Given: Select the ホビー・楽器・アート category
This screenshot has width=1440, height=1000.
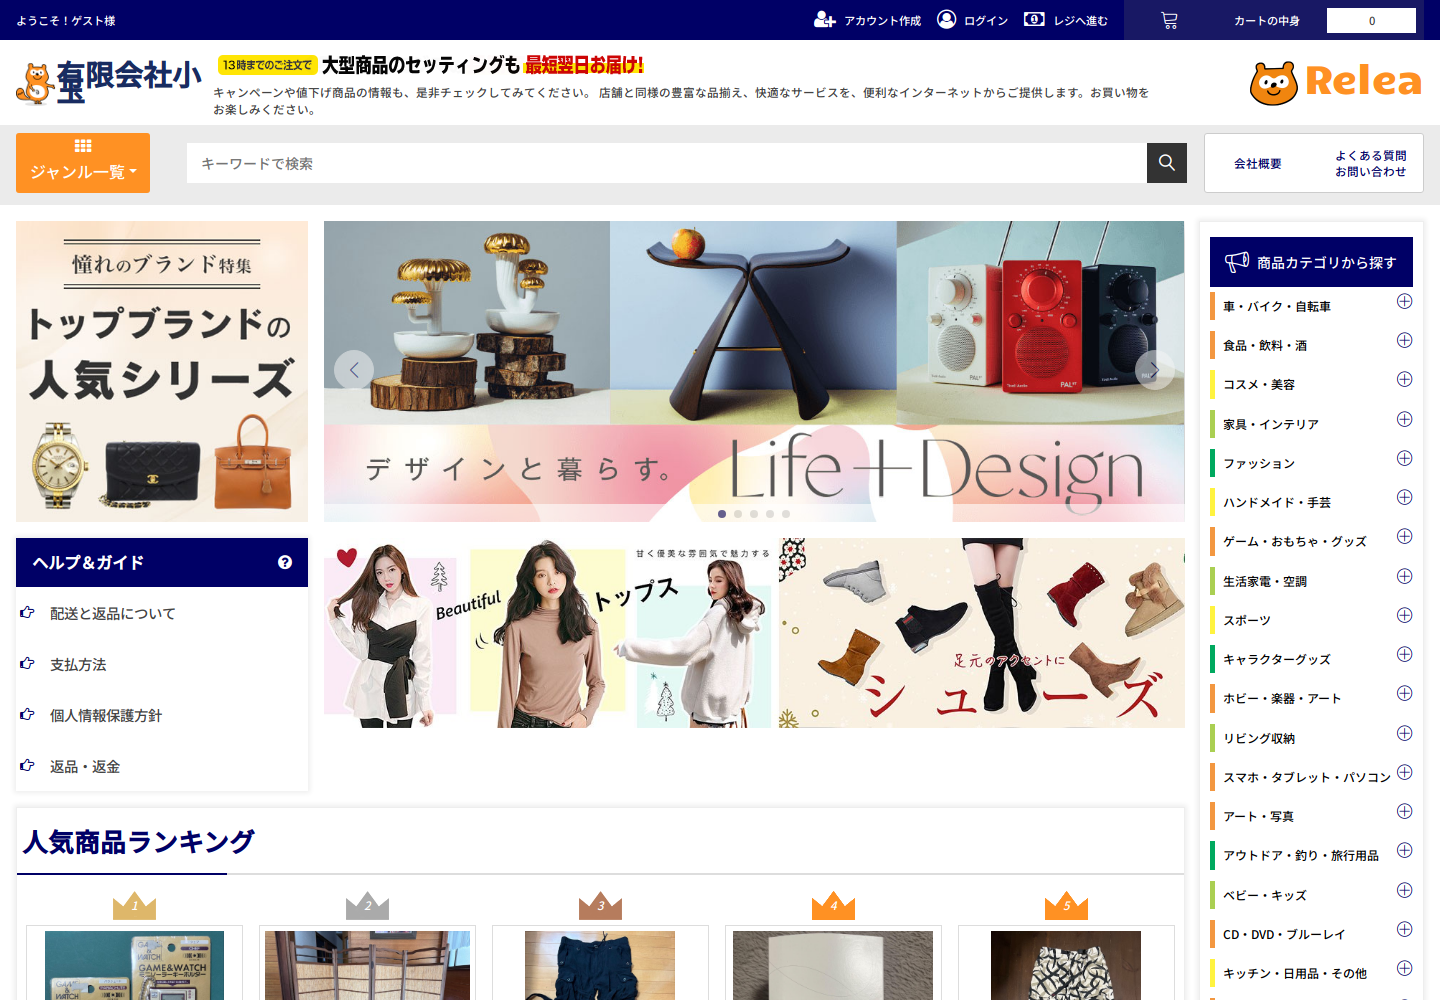Looking at the screenshot, I should point(1282,698).
